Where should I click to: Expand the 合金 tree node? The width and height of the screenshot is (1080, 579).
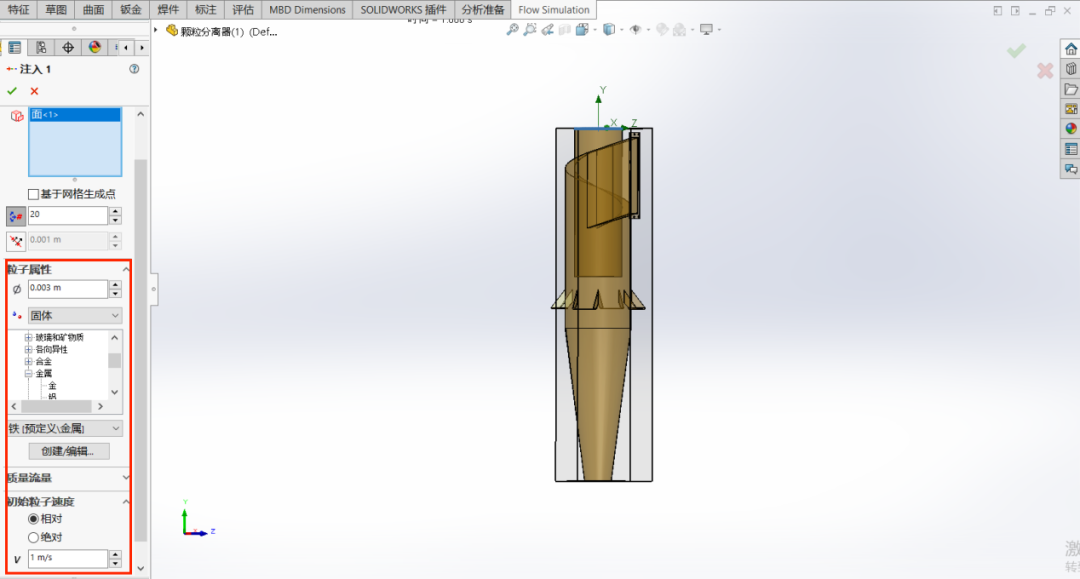(x=28, y=361)
